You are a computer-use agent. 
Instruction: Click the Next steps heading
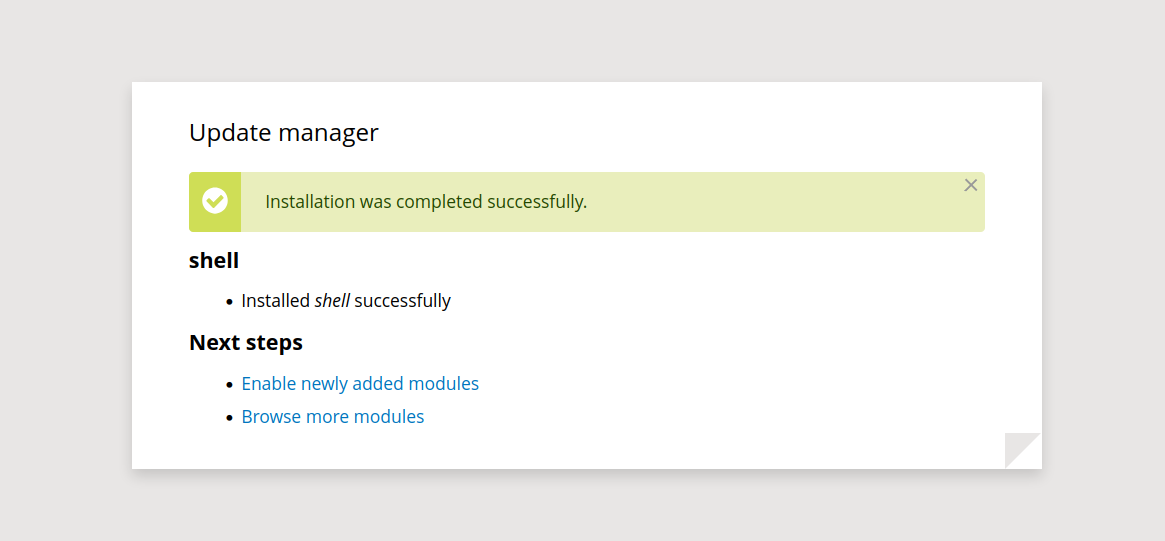[x=246, y=343]
